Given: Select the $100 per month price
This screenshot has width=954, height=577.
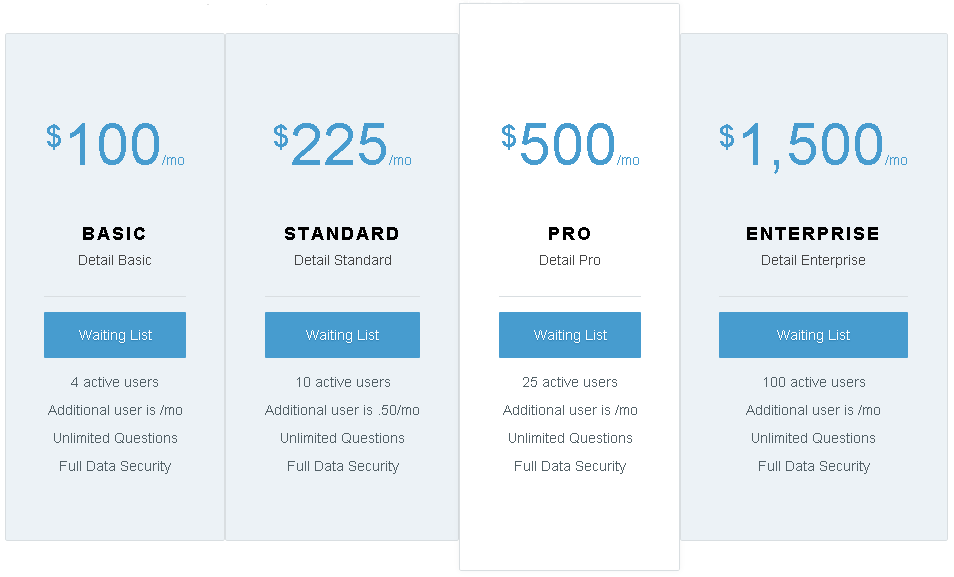Looking at the screenshot, I should [115, 144].
